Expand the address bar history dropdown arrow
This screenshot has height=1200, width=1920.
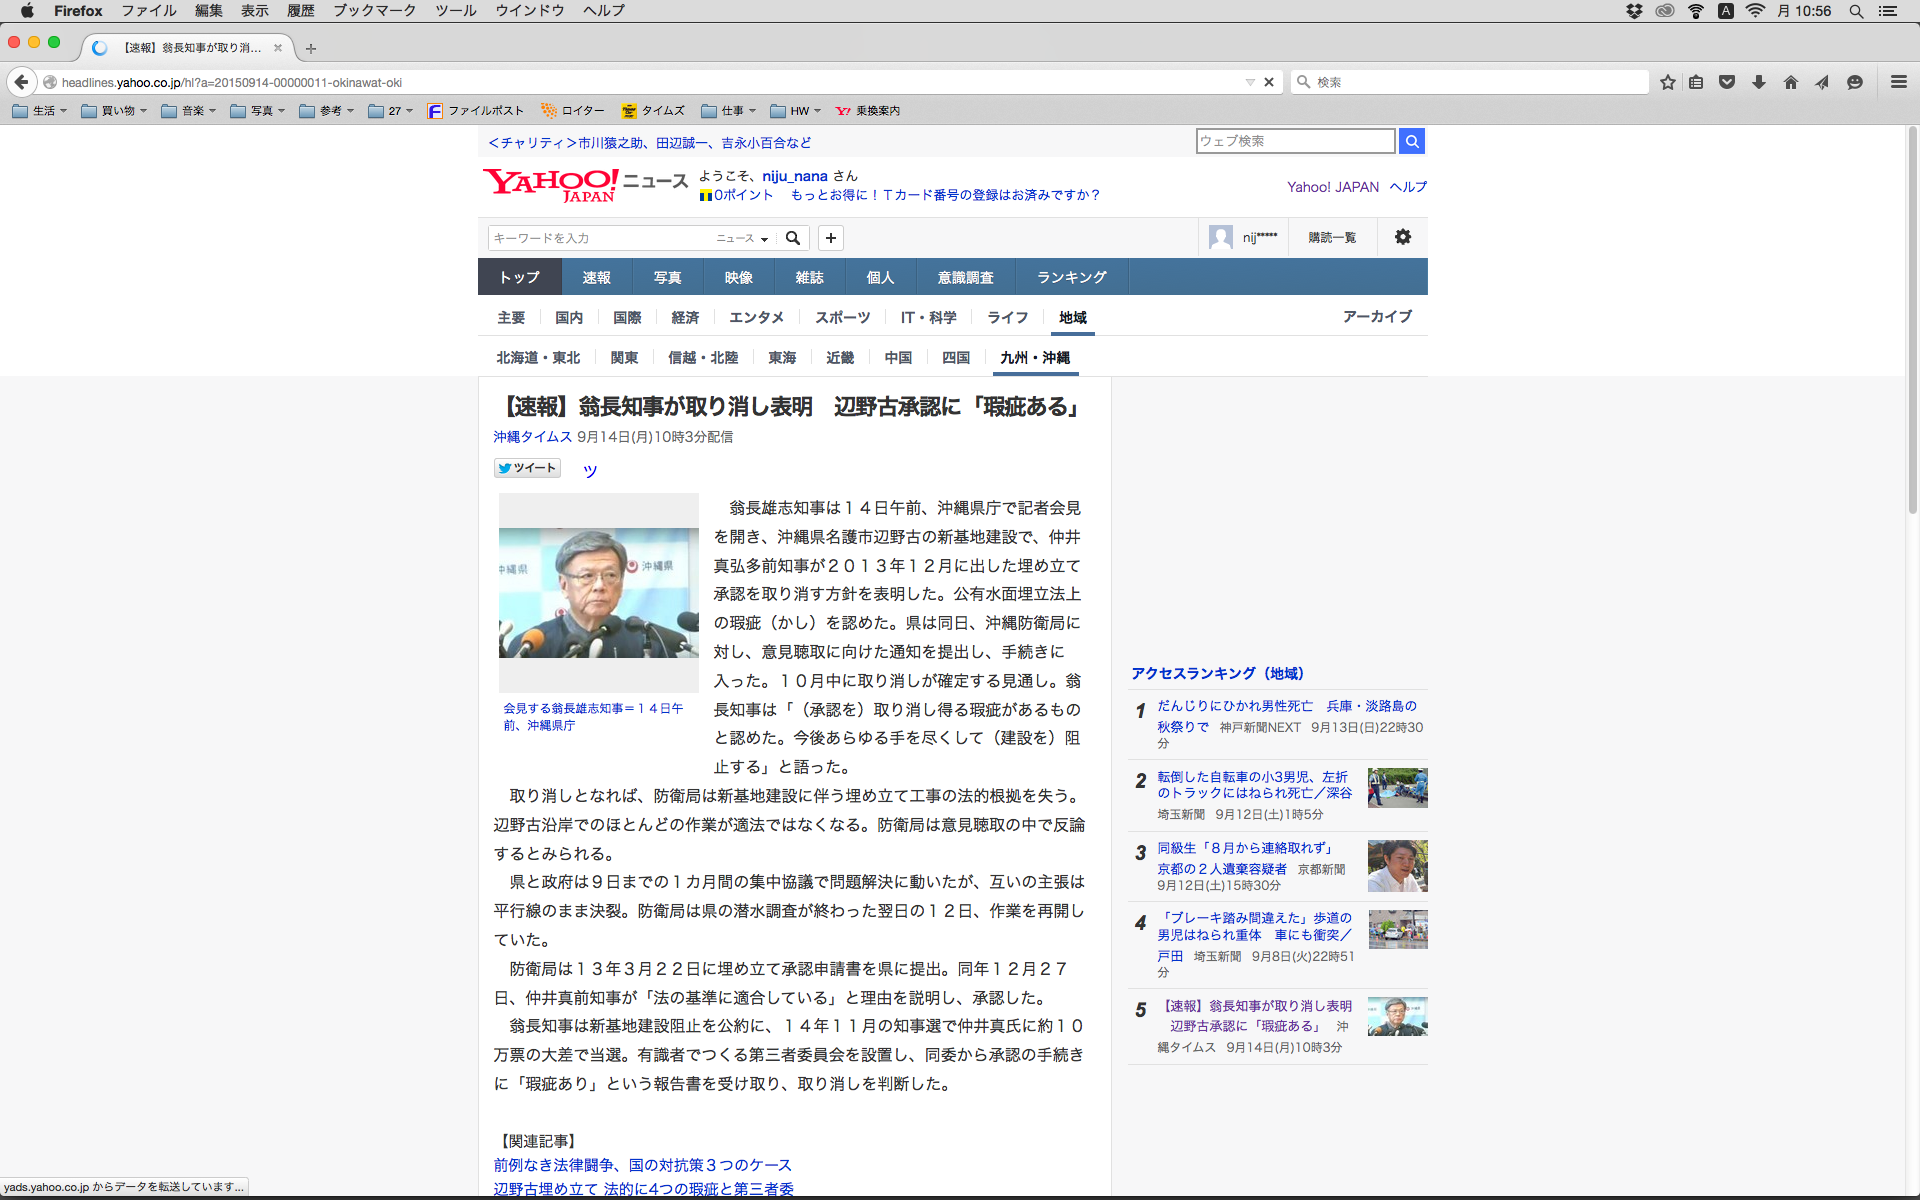point(1250,82)
